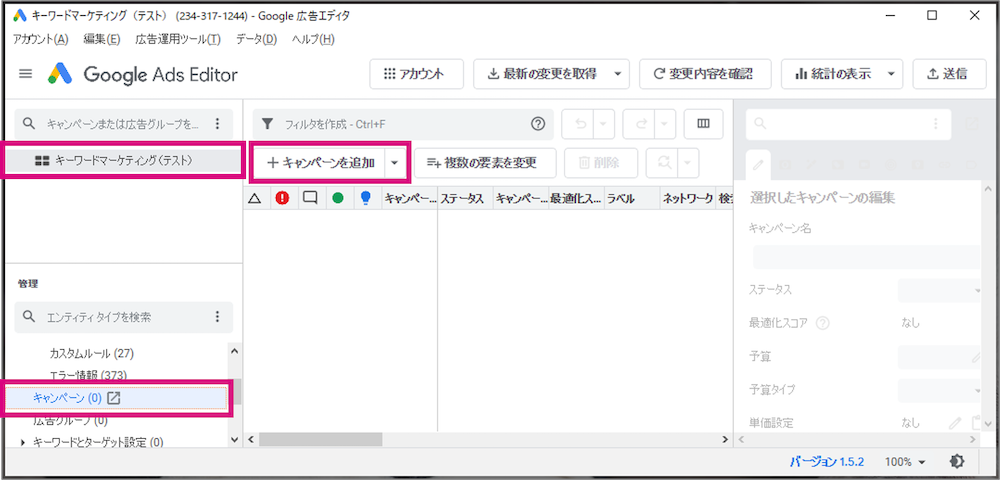This screenshot has height=480, width=1000.
Task: Open the column chooser icon
Action: click(703, 124)
